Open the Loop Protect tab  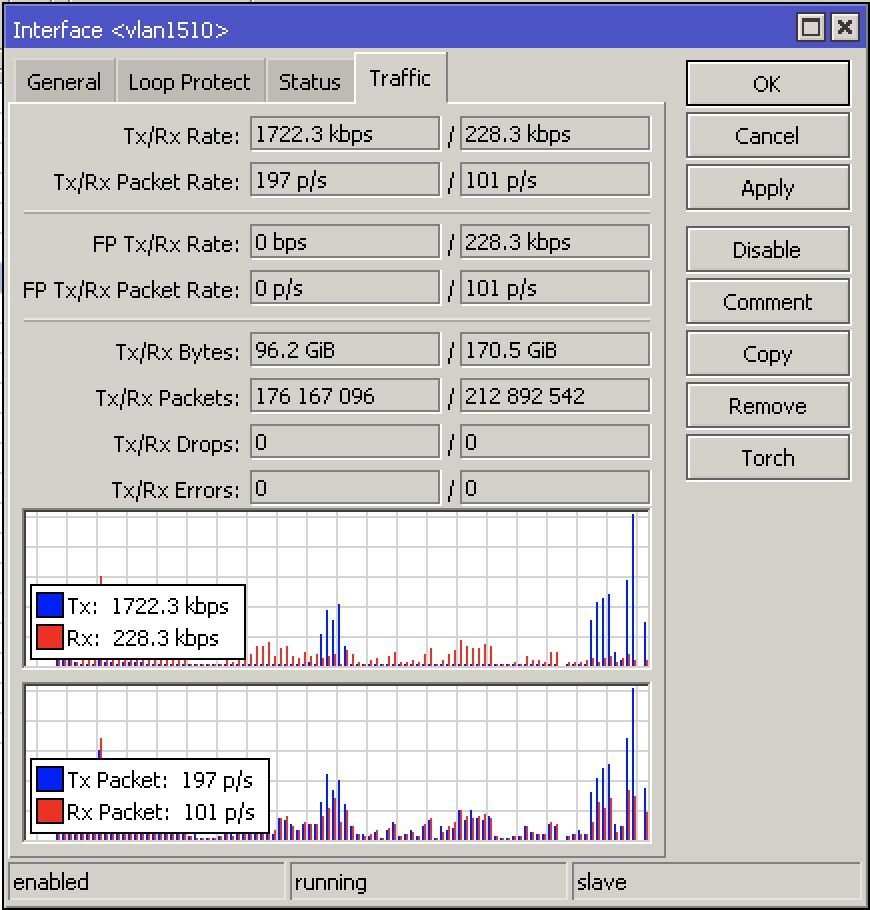[190, 81]
